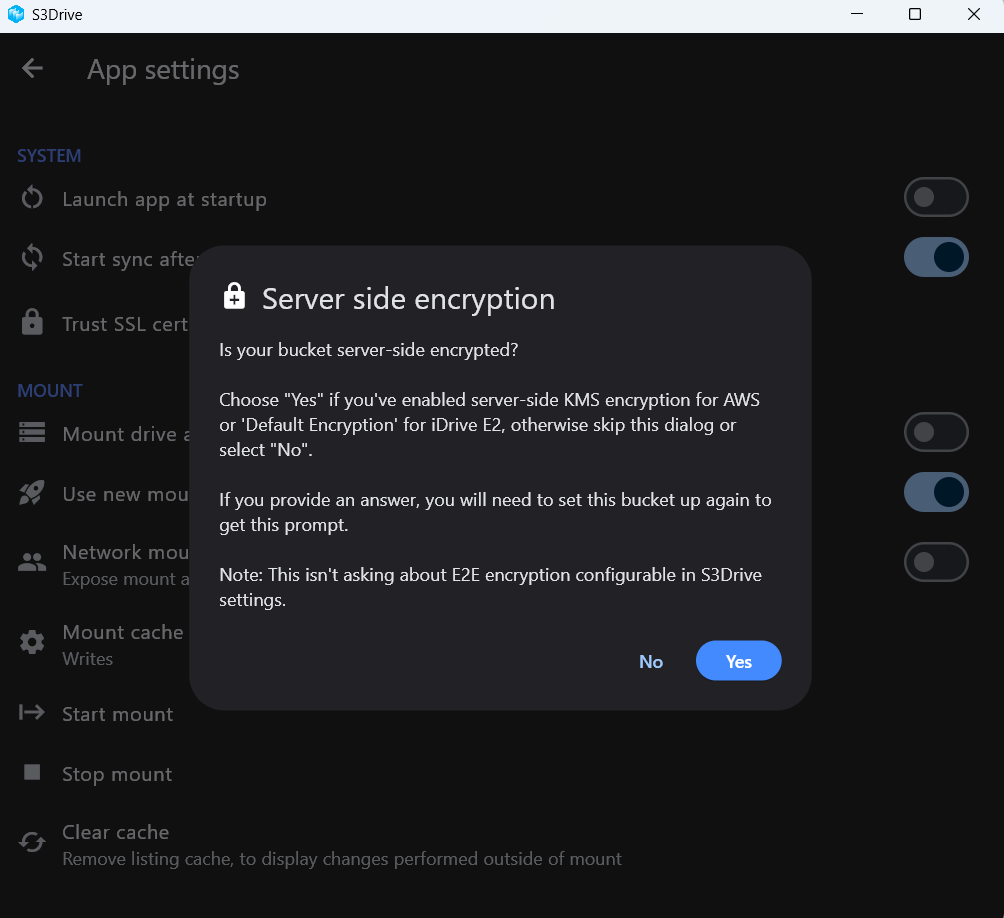Select the Stop mount option
This screenshot has width=1004, height=918.
[x=117, y=774]
